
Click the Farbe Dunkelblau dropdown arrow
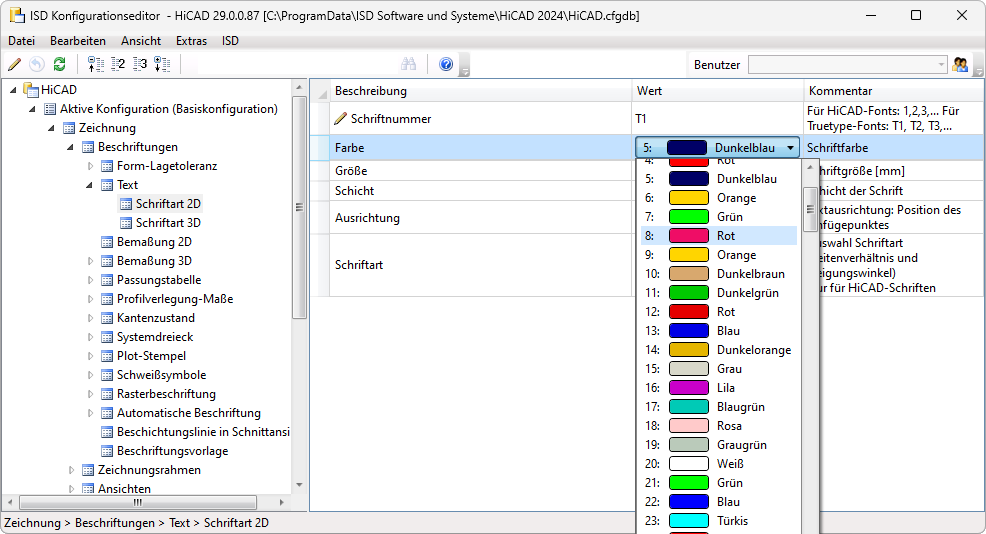coord(790,148)
